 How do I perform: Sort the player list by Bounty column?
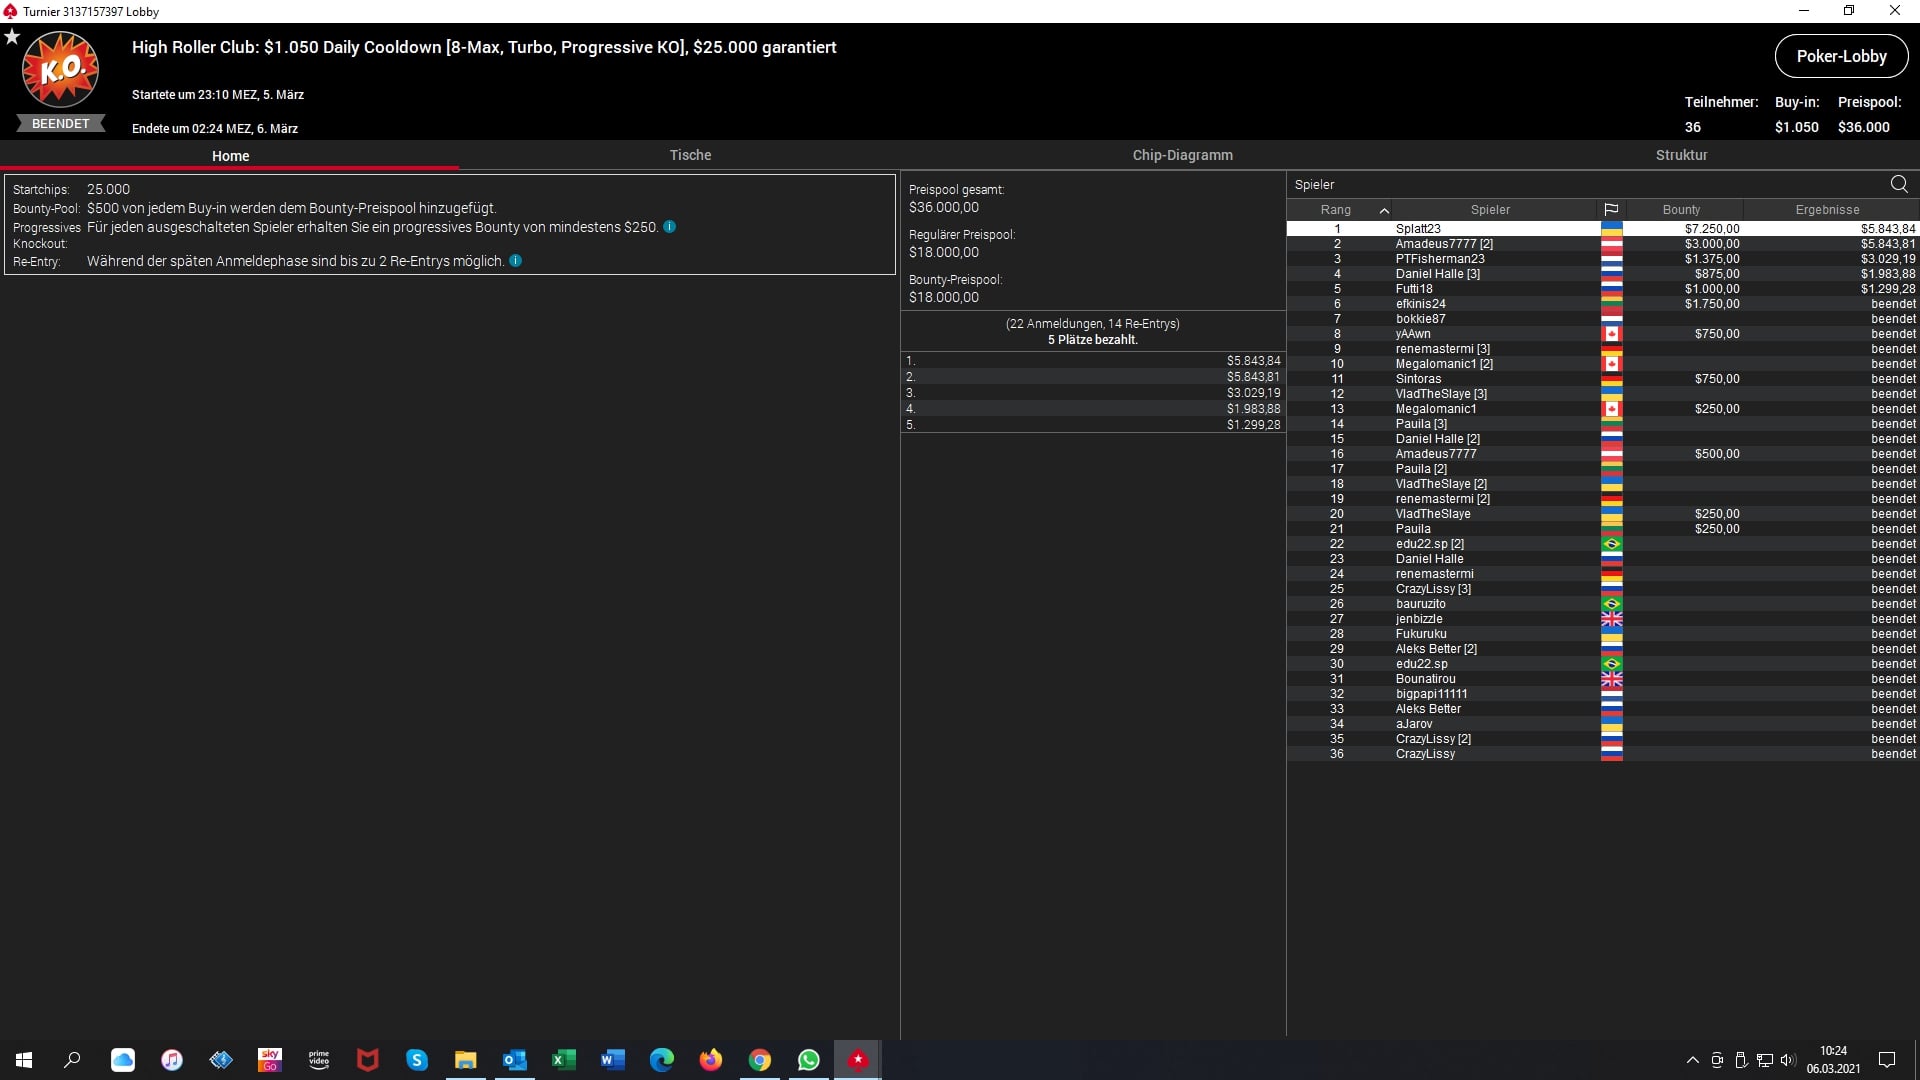1681,210
